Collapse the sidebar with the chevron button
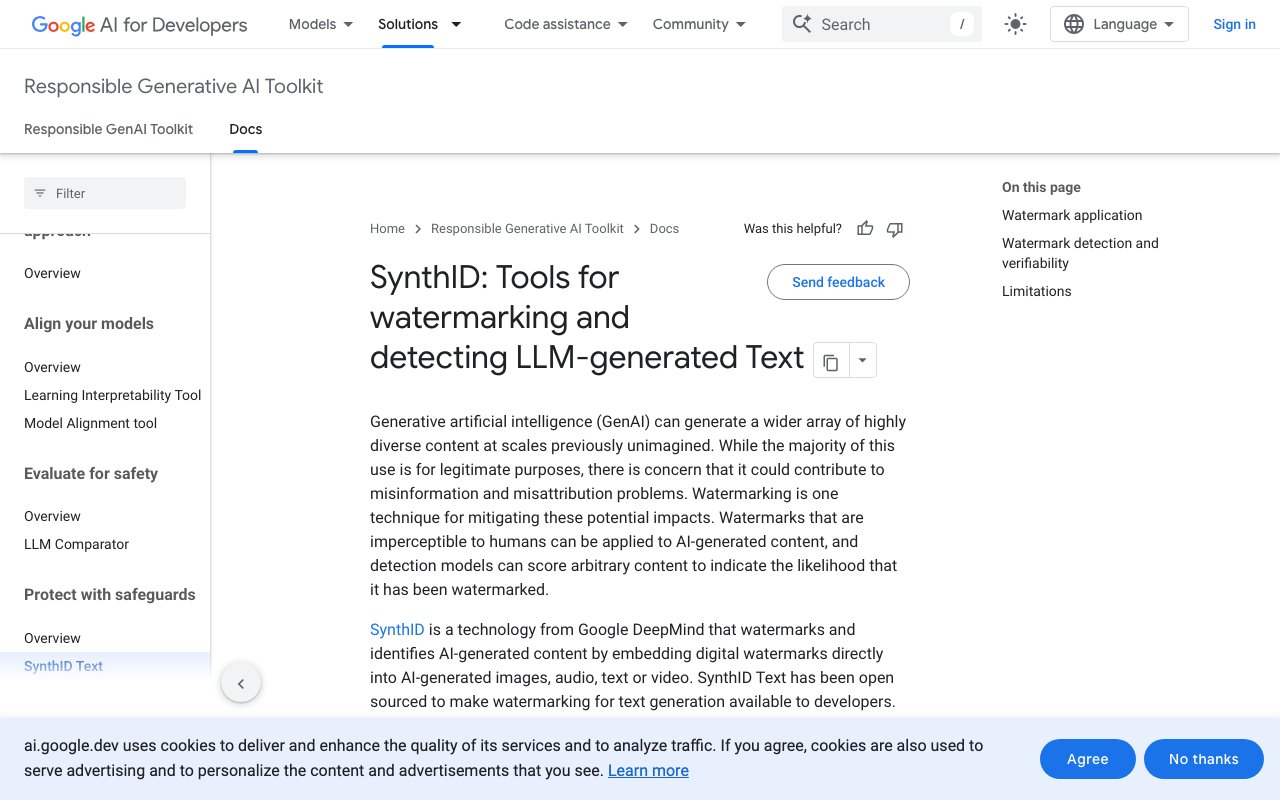The width and height of the screenshot is (1280, 800). [x=241, y=684]
